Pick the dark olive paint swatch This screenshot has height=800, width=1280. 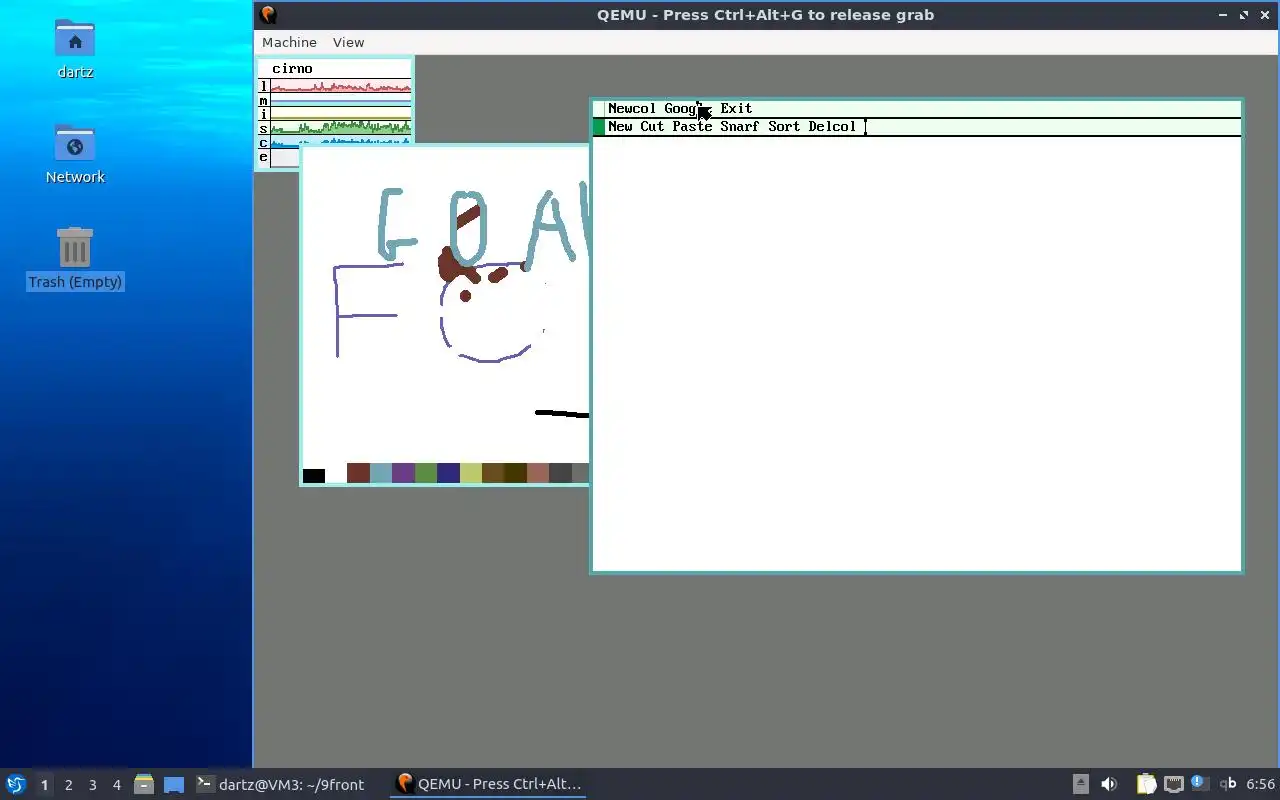tap(515, 474)
